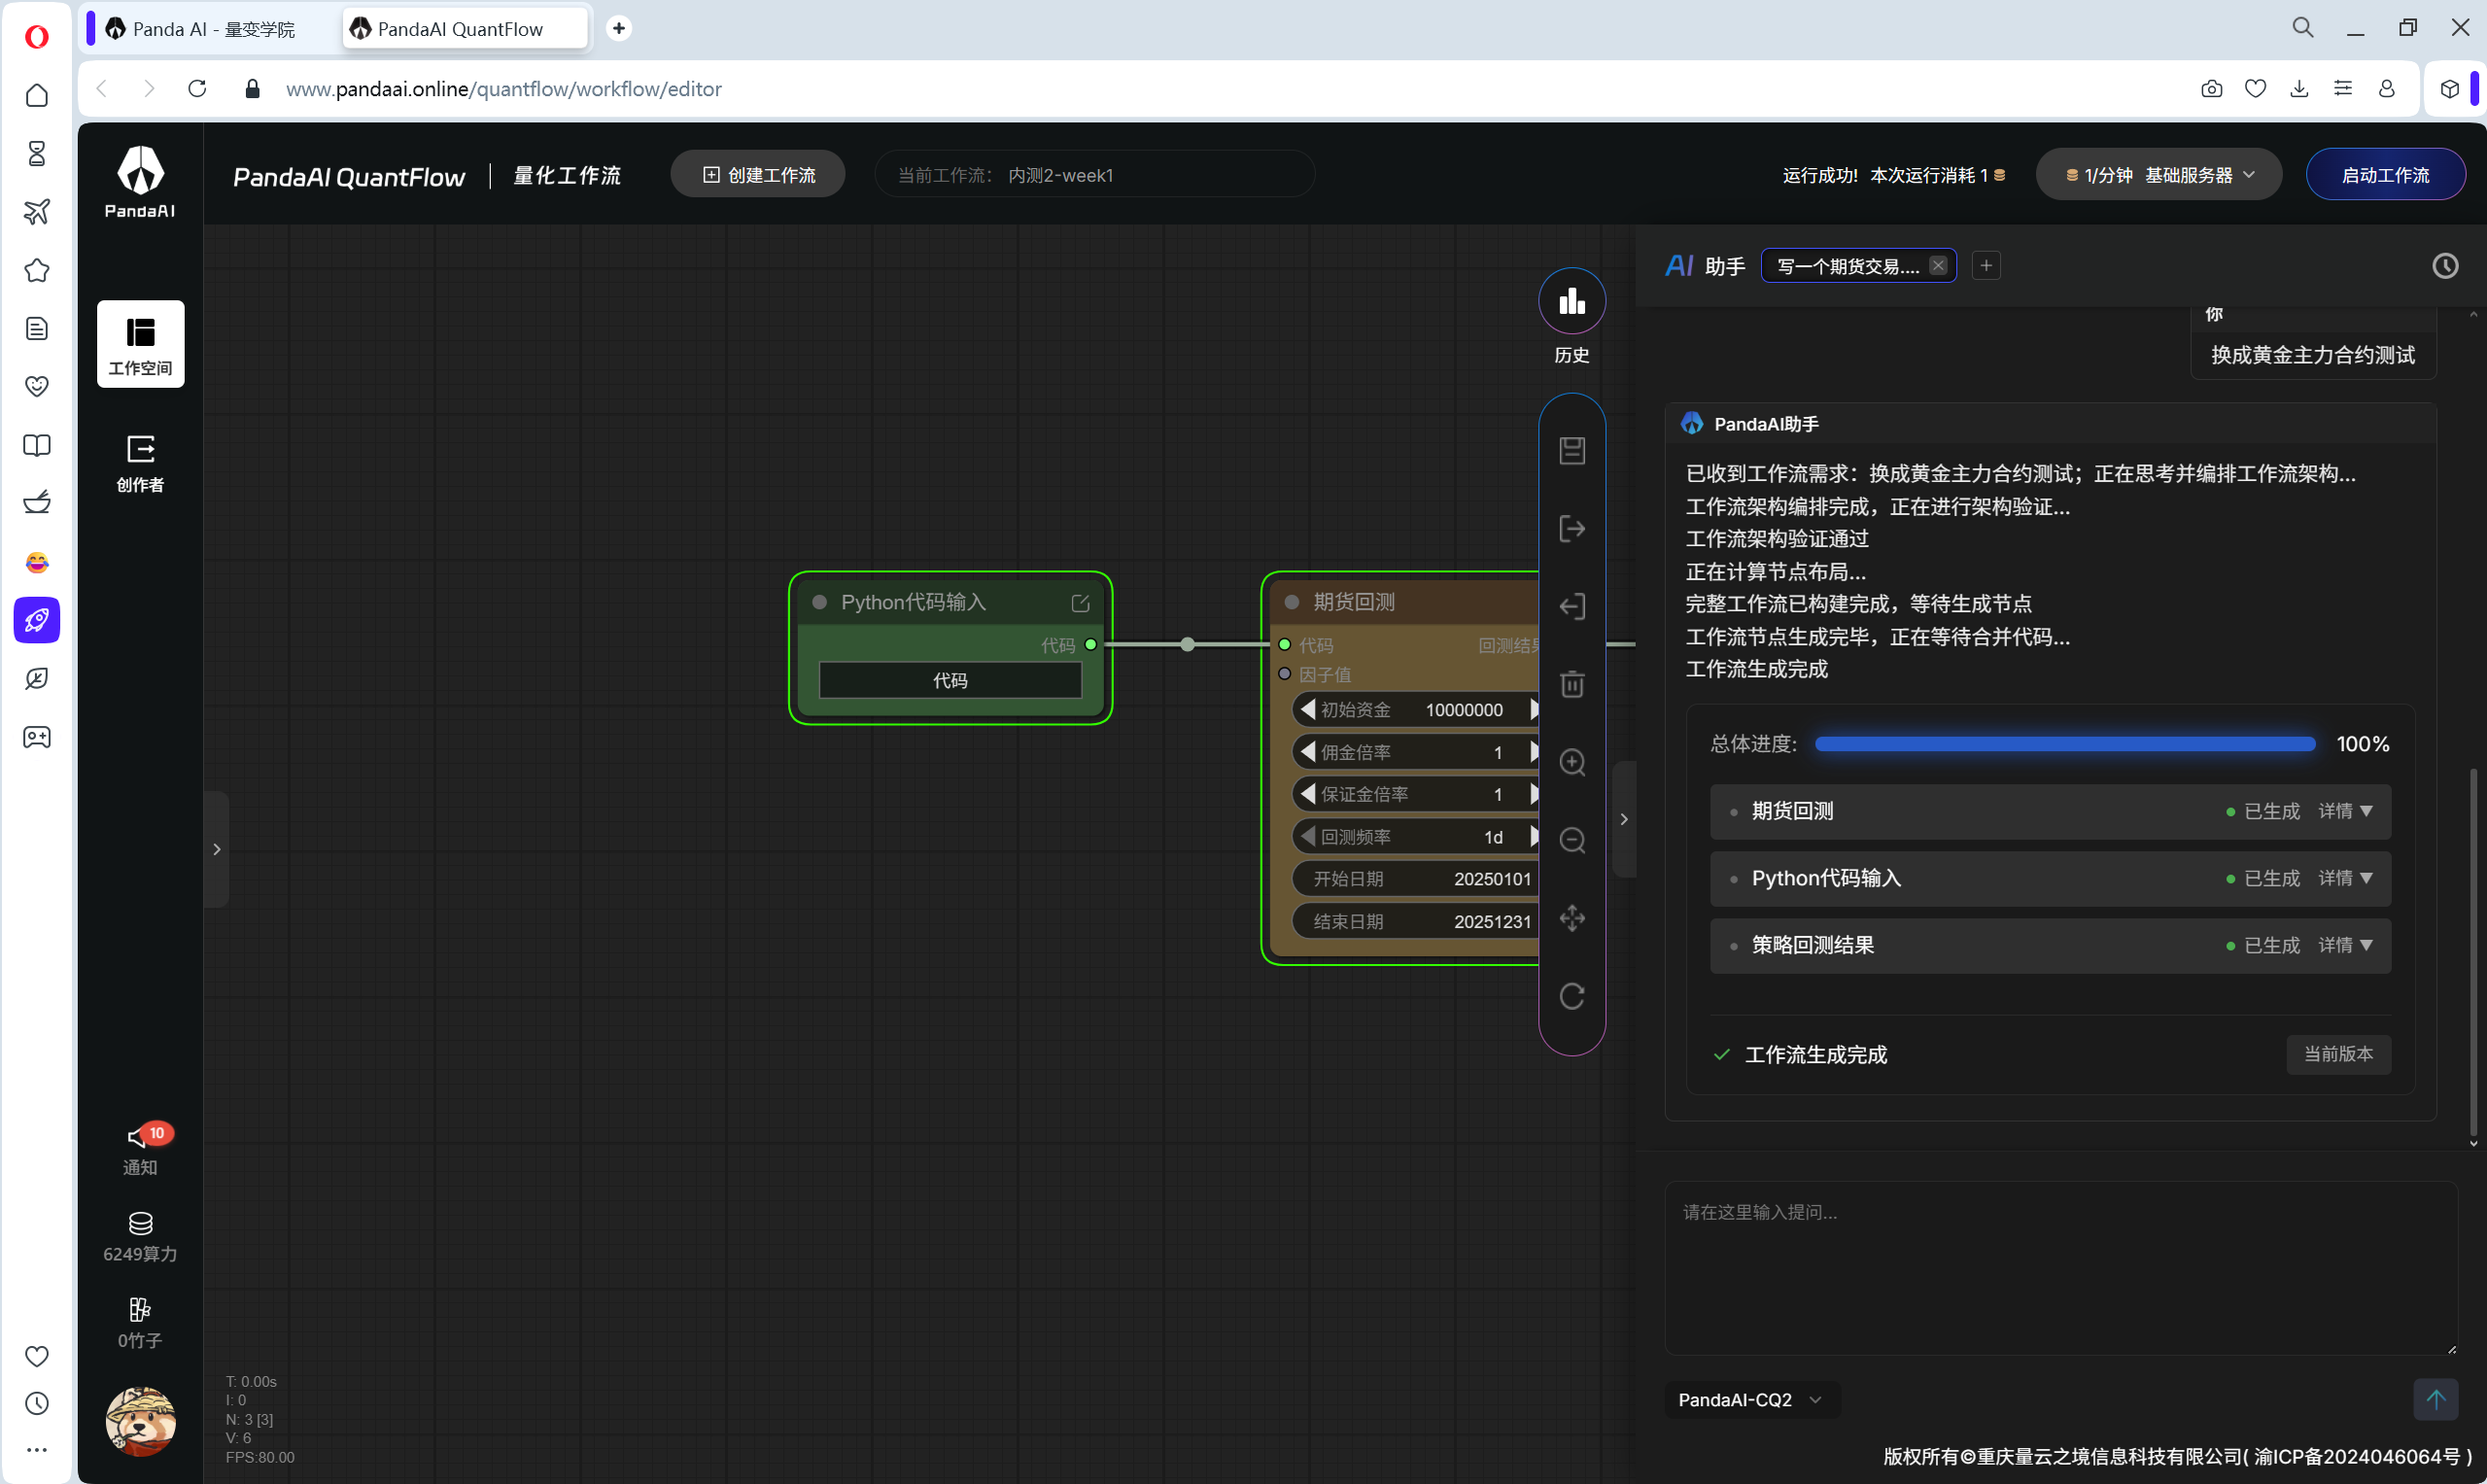This screenshot has height=1484, width=2487.
Task: Open the edit icon on Python代码输入 node
Action: [x=1080, y=603]
